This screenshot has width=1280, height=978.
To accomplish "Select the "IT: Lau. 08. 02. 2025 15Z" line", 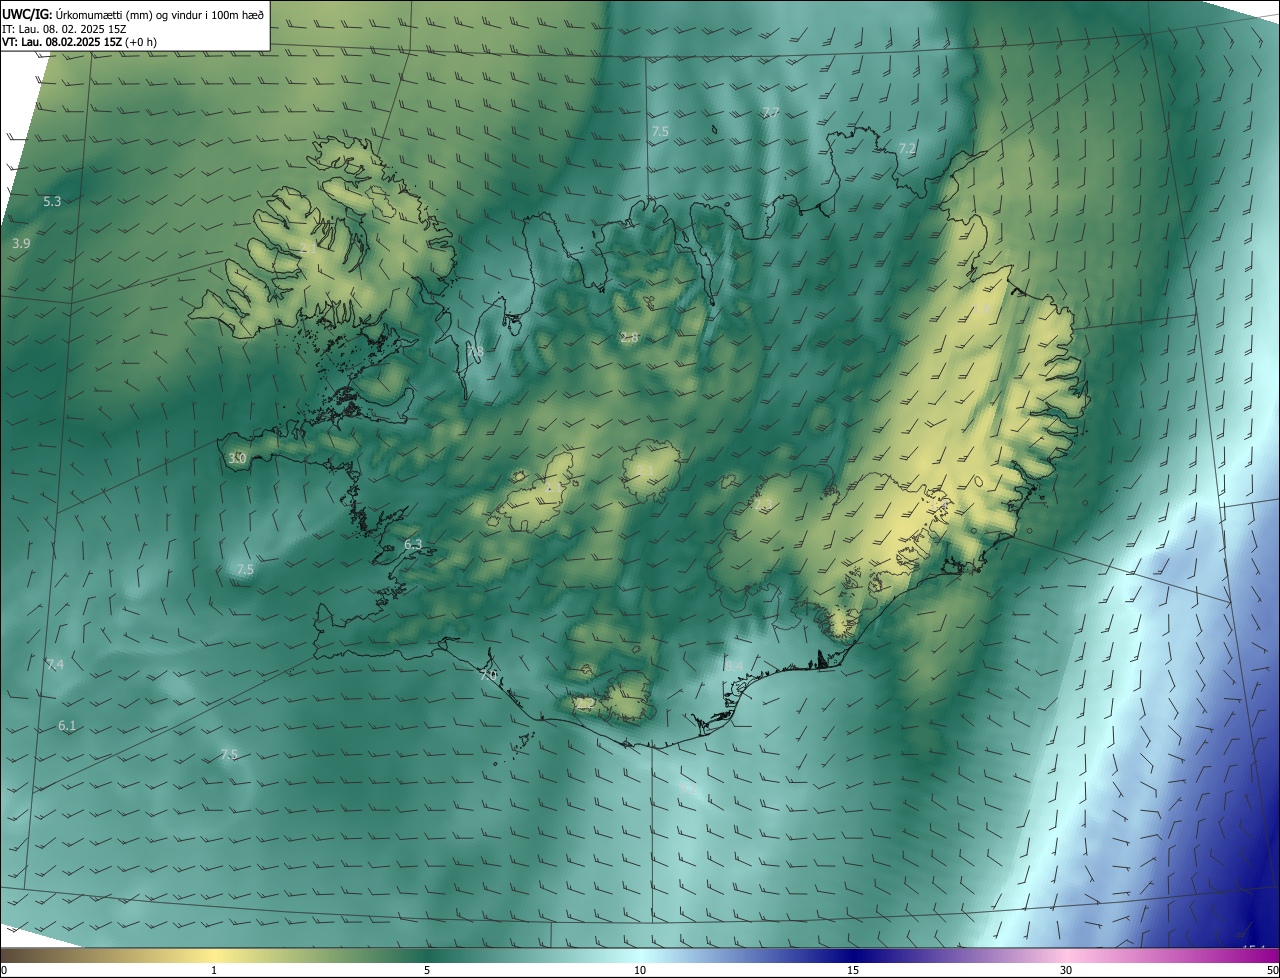I will (64, 28).
